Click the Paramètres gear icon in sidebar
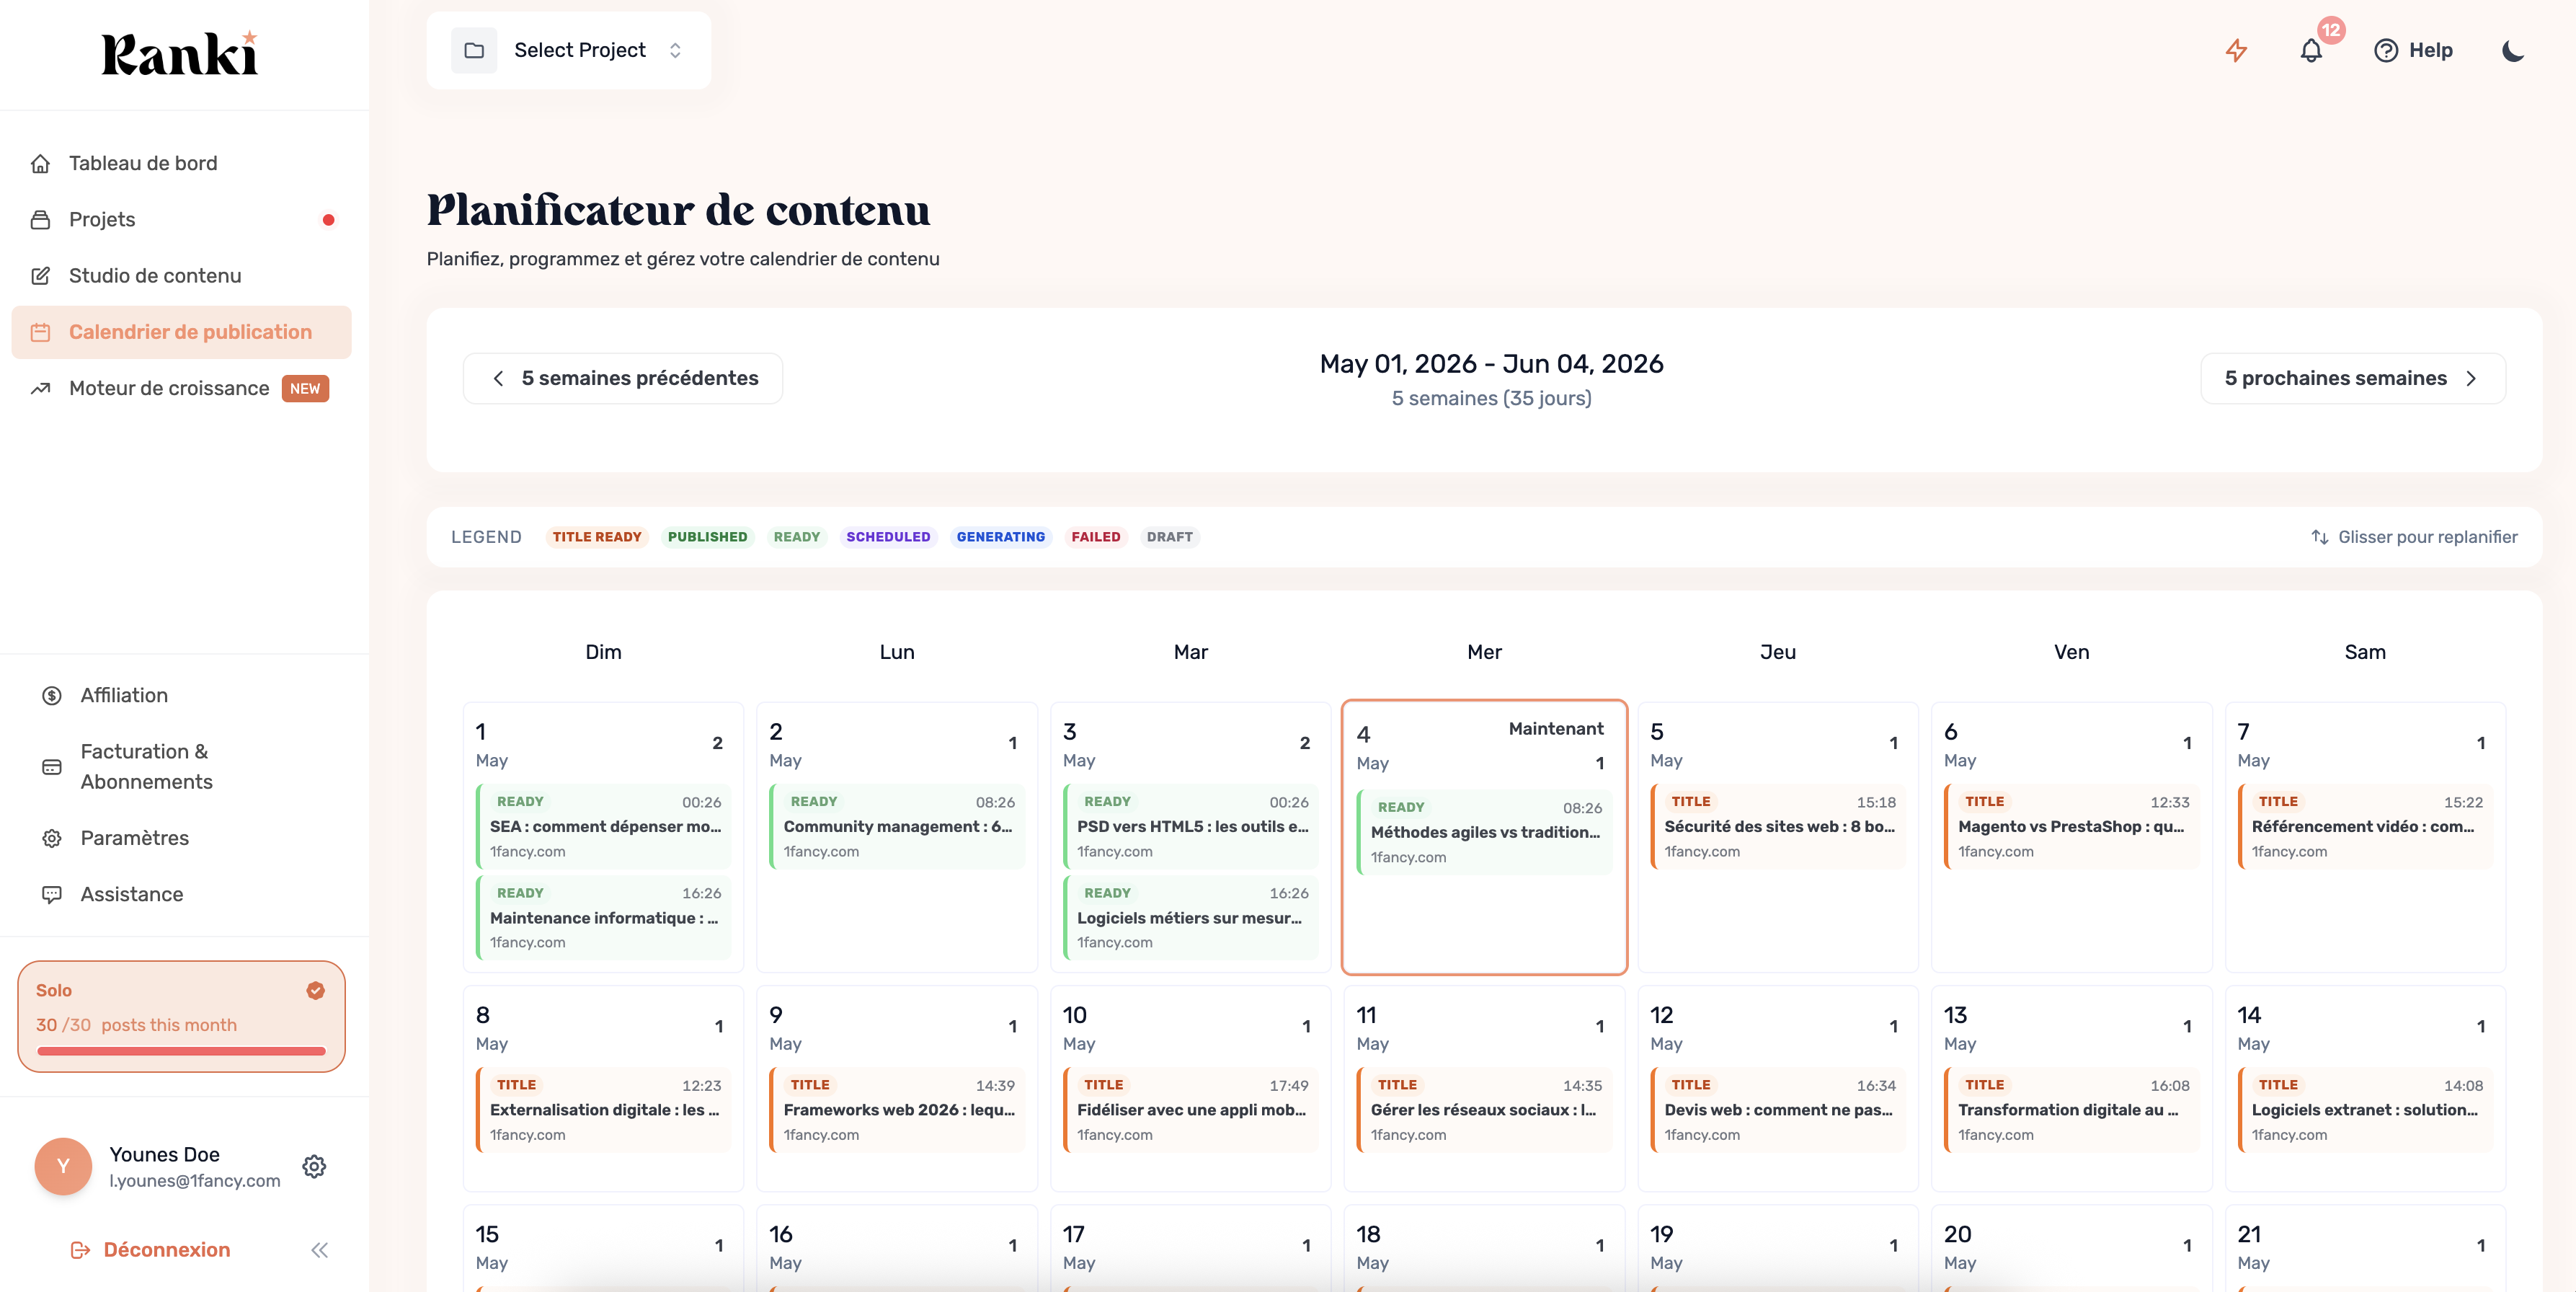The image size is (2576, 1292). click(52, 838)
